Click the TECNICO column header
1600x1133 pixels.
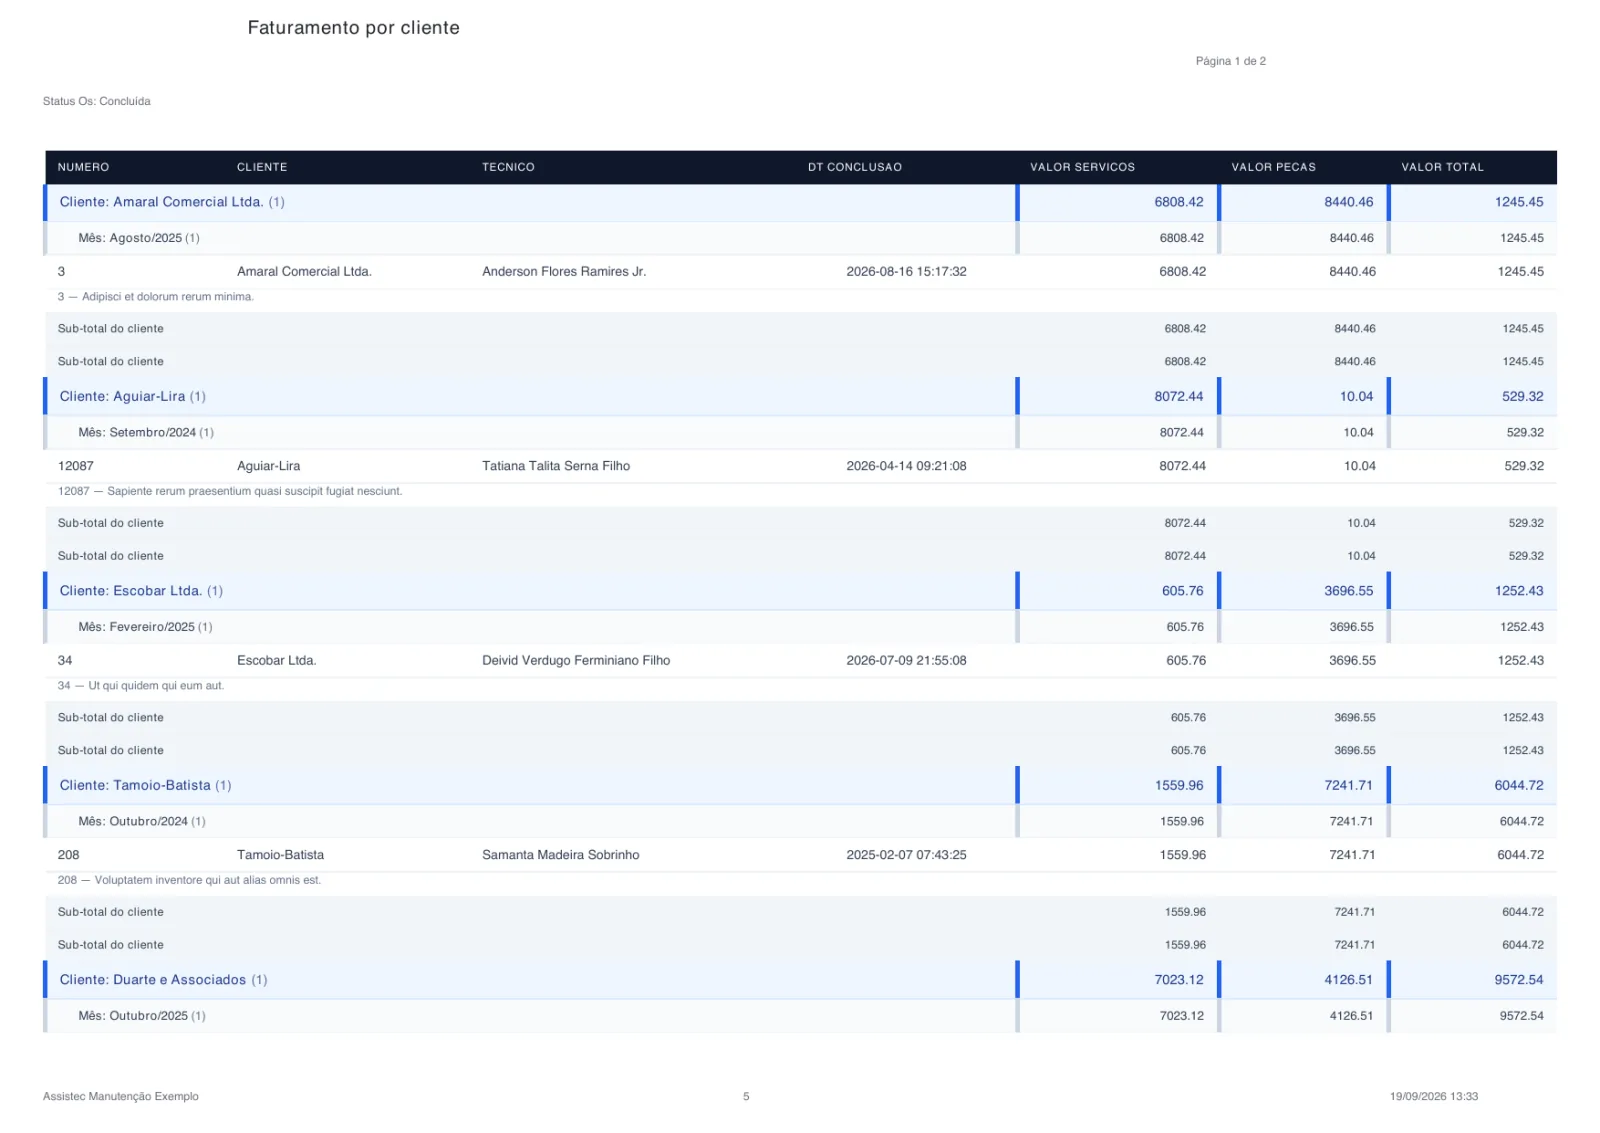tap(508, 167)
